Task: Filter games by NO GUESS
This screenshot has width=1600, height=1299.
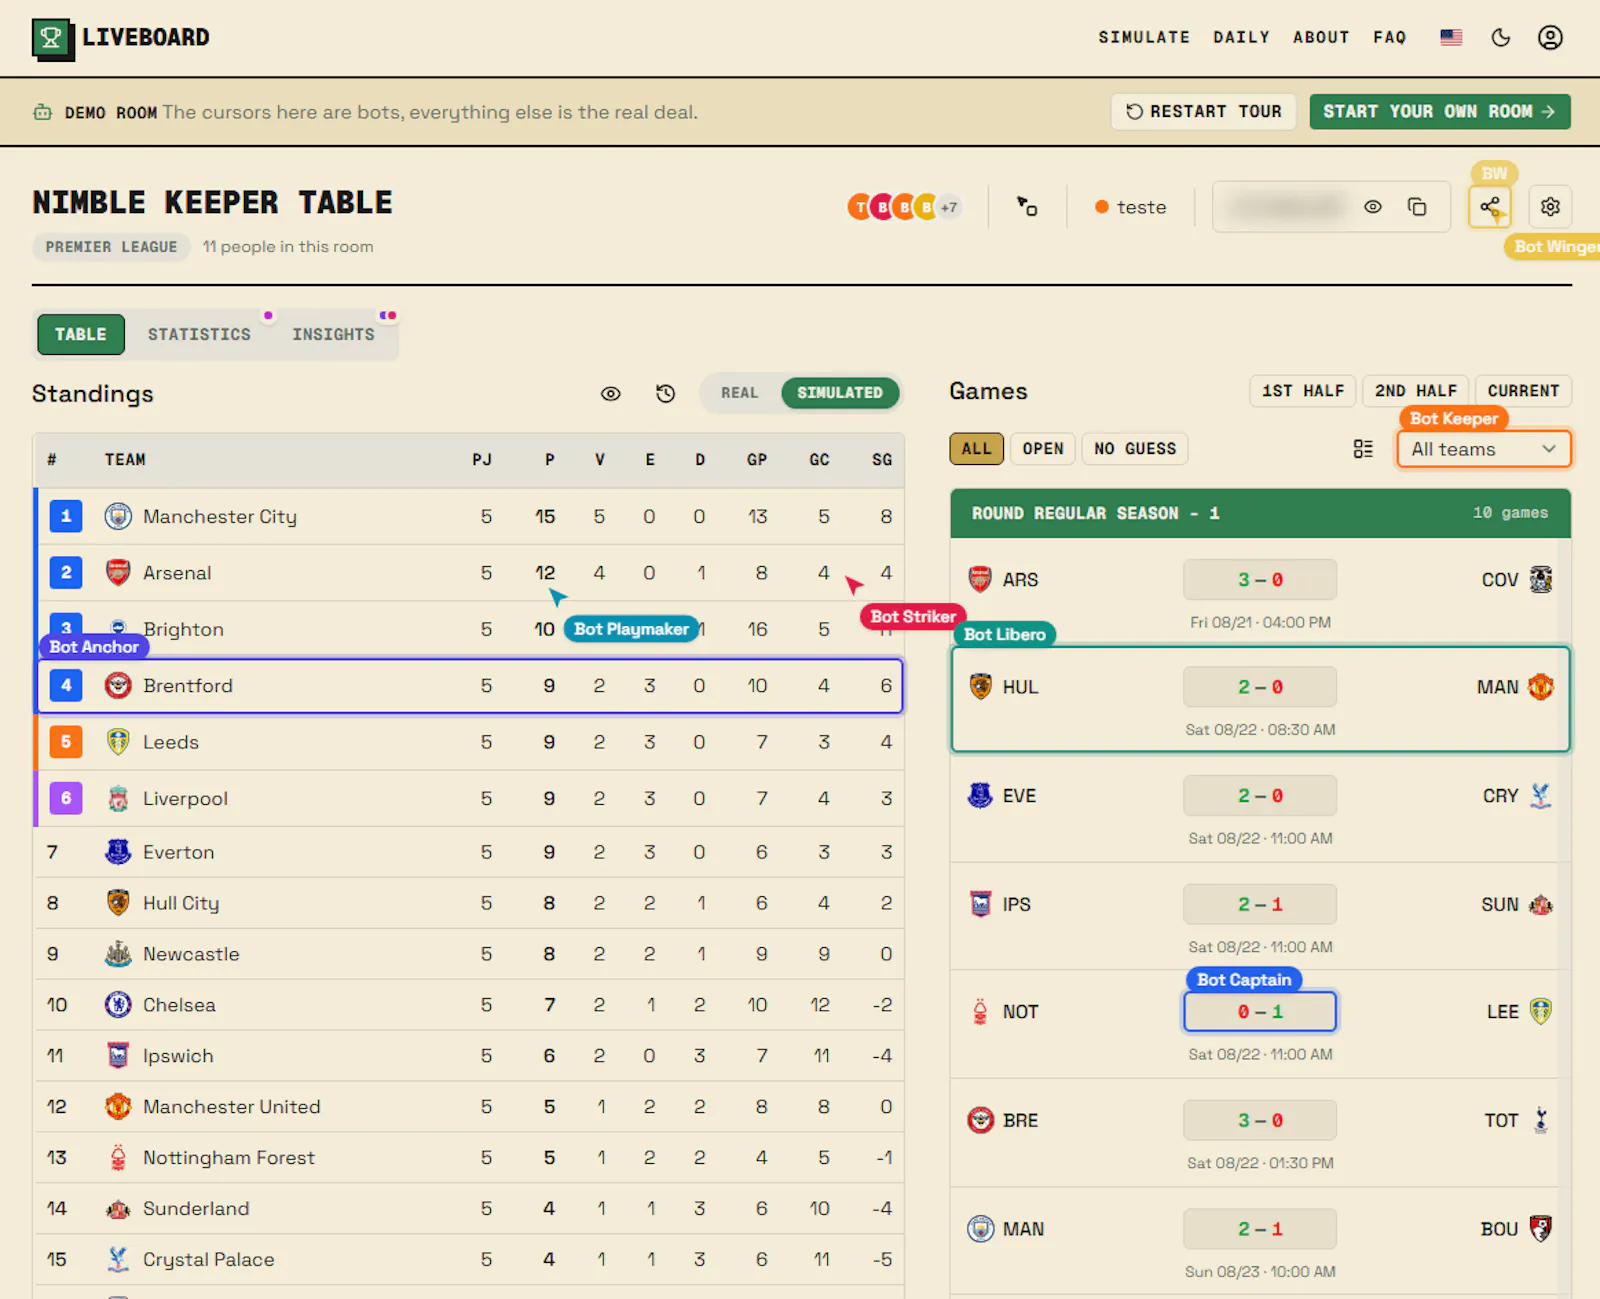Action: (1135, 449)
